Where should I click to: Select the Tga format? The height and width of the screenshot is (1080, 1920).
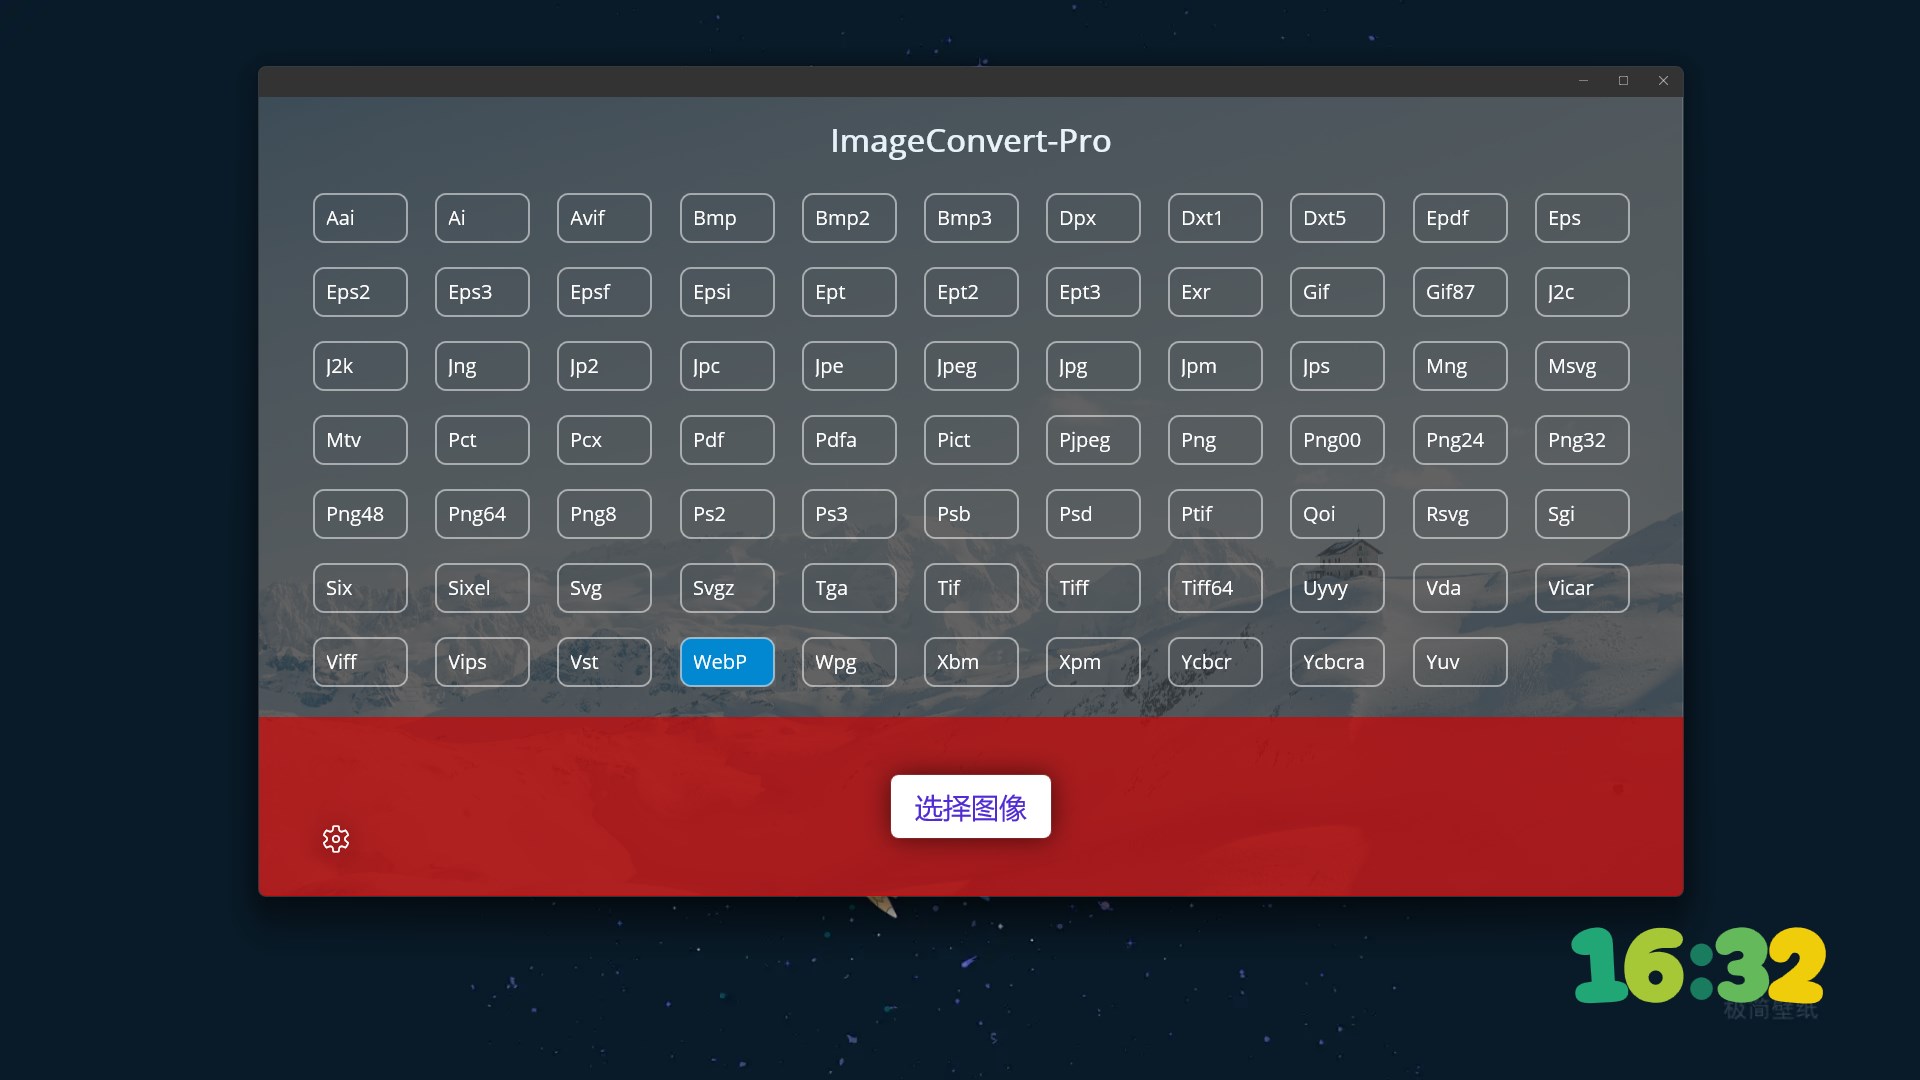point(849,588)
